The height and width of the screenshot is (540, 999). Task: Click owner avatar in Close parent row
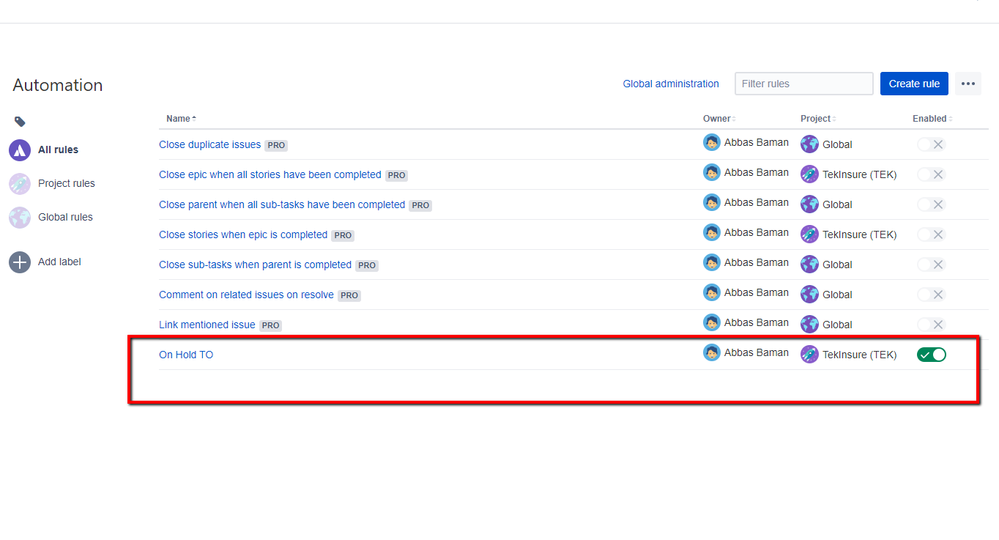click(712, 202)
